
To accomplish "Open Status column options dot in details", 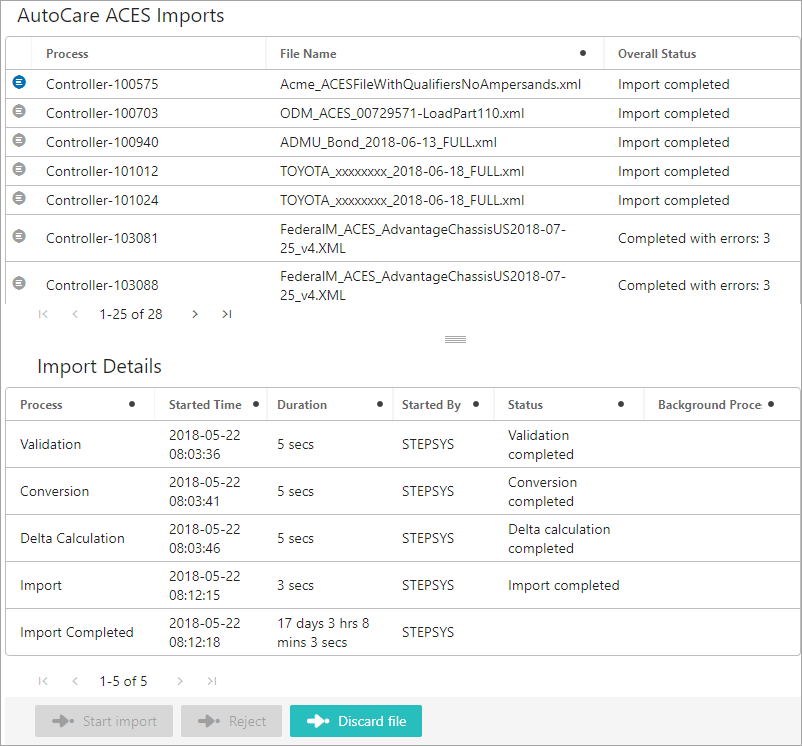I will (x=620, y=404).
